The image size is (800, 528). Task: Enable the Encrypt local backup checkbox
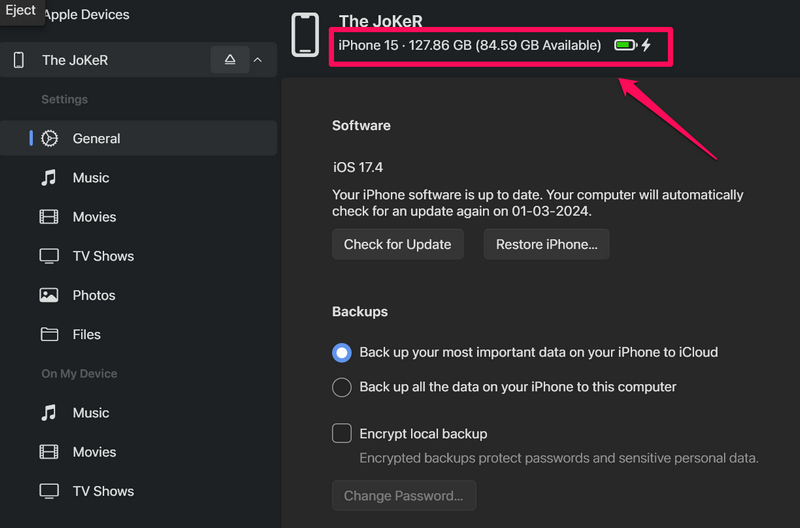(342, 433)
